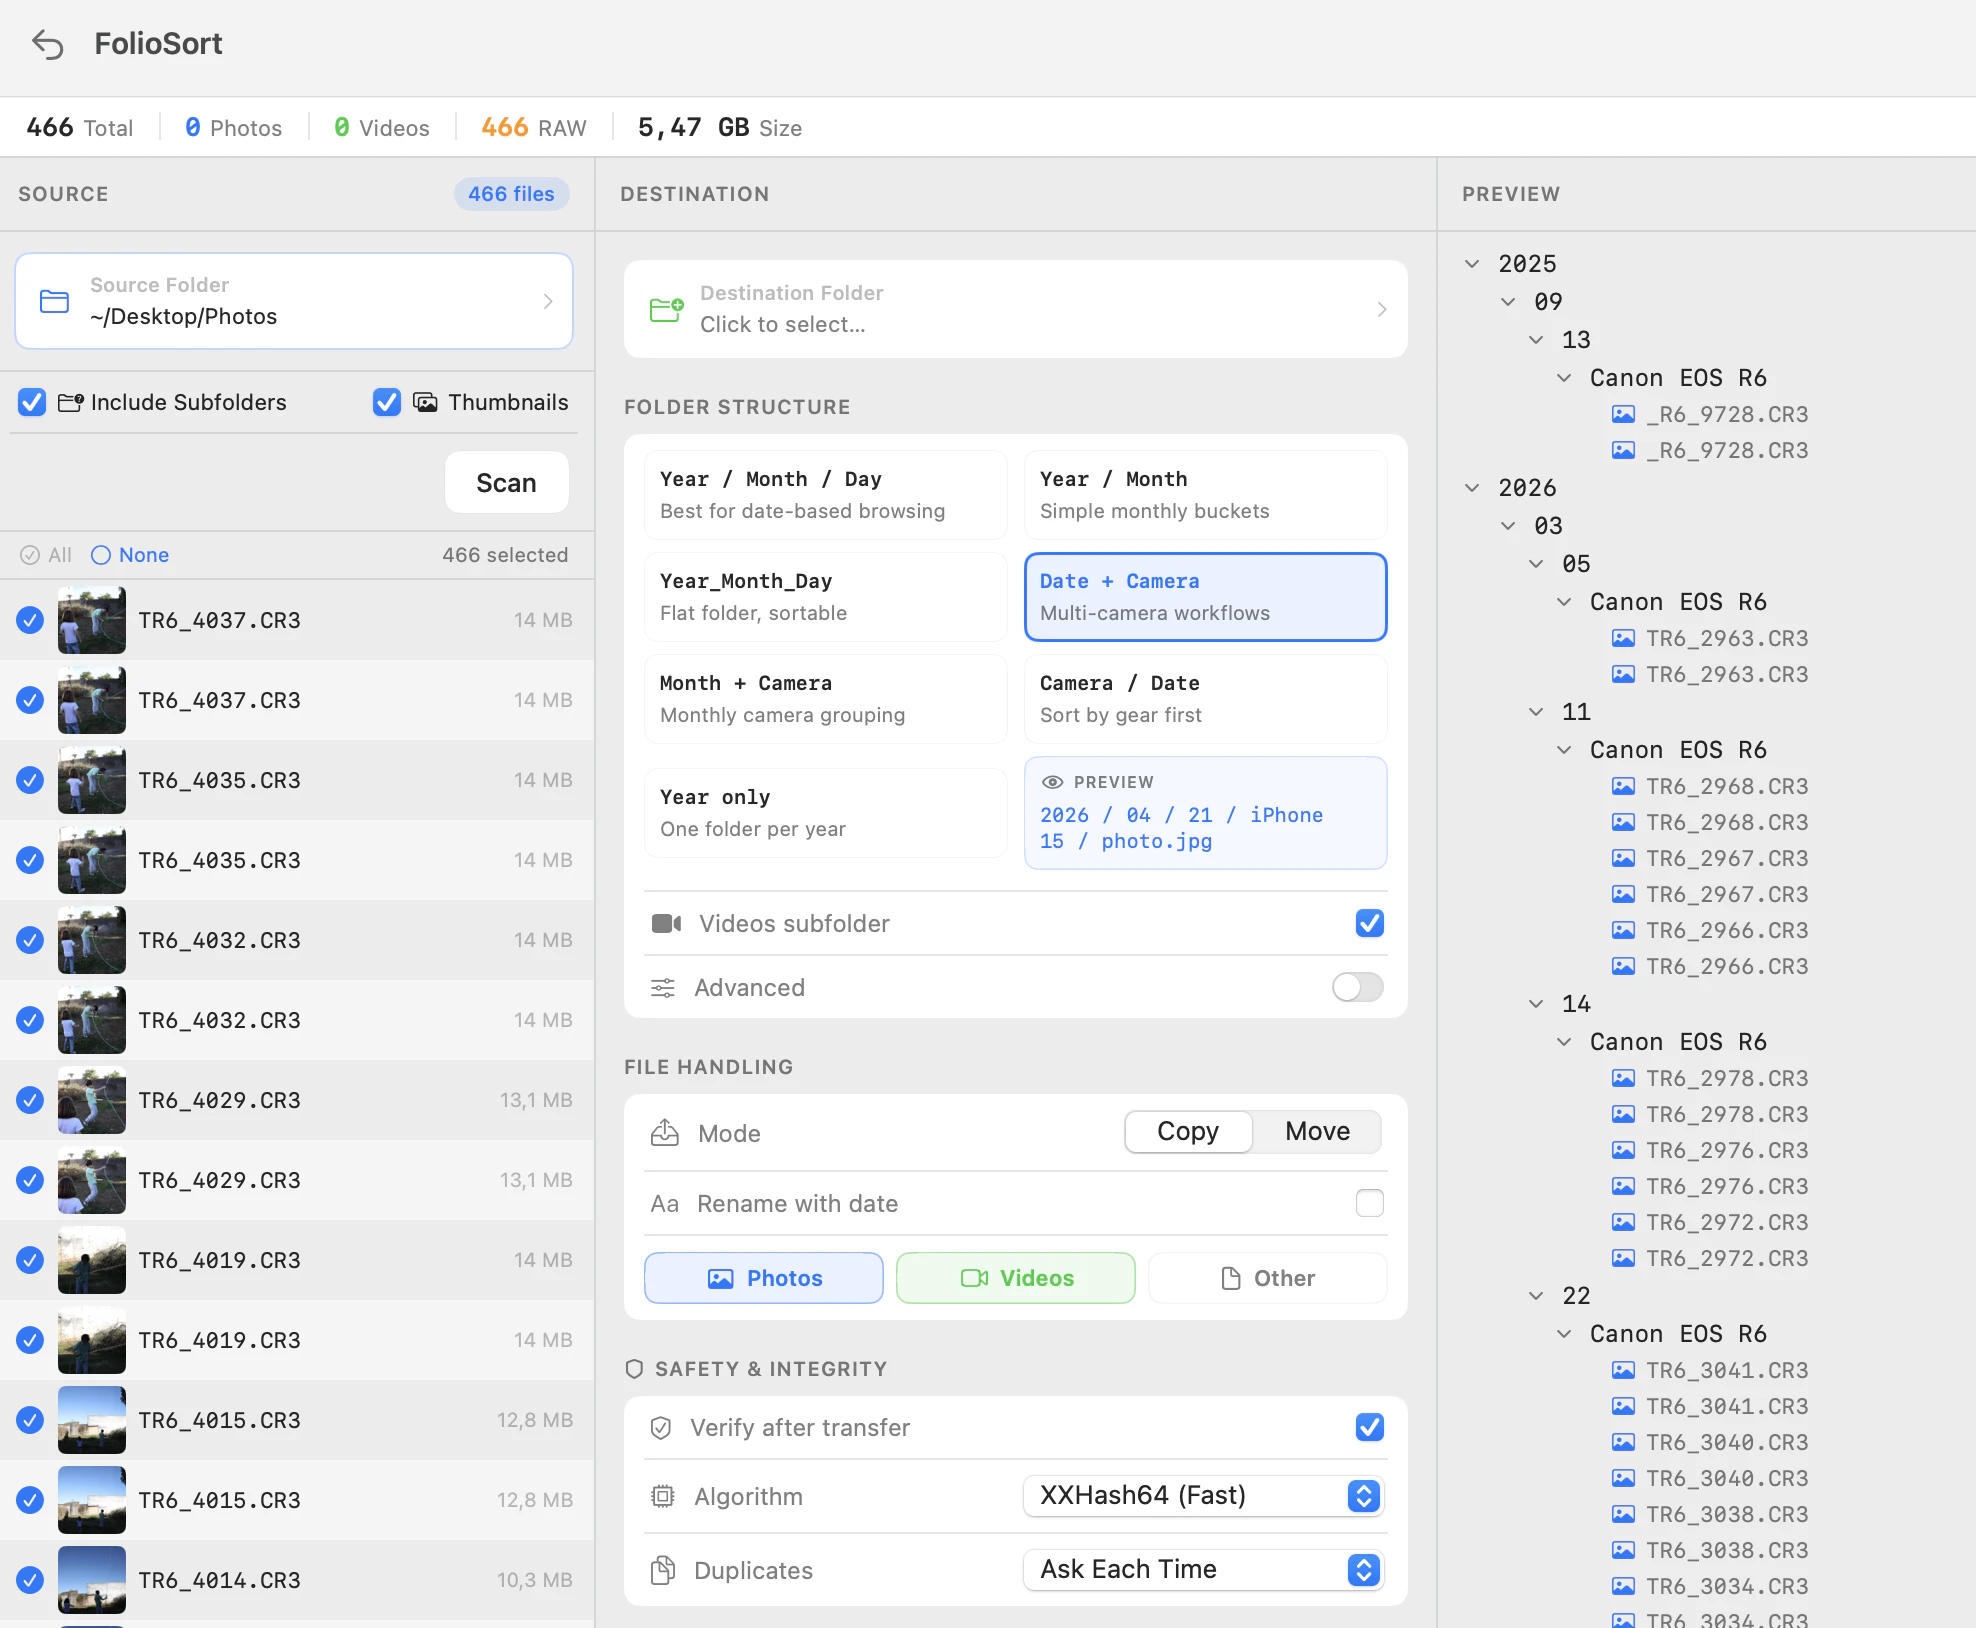Click the 466 files badge
This screenshot has width=1976, height=1628.
512,194
